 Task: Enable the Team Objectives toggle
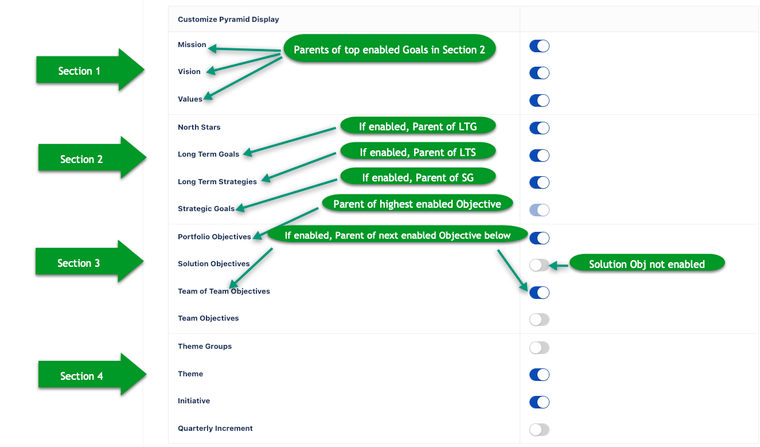point(539,320)
